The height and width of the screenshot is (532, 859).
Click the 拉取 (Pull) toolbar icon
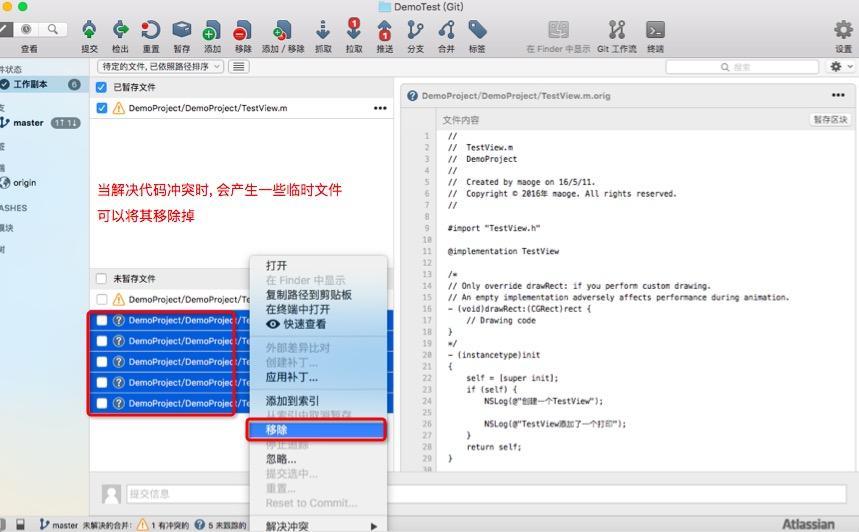(354, 29)
